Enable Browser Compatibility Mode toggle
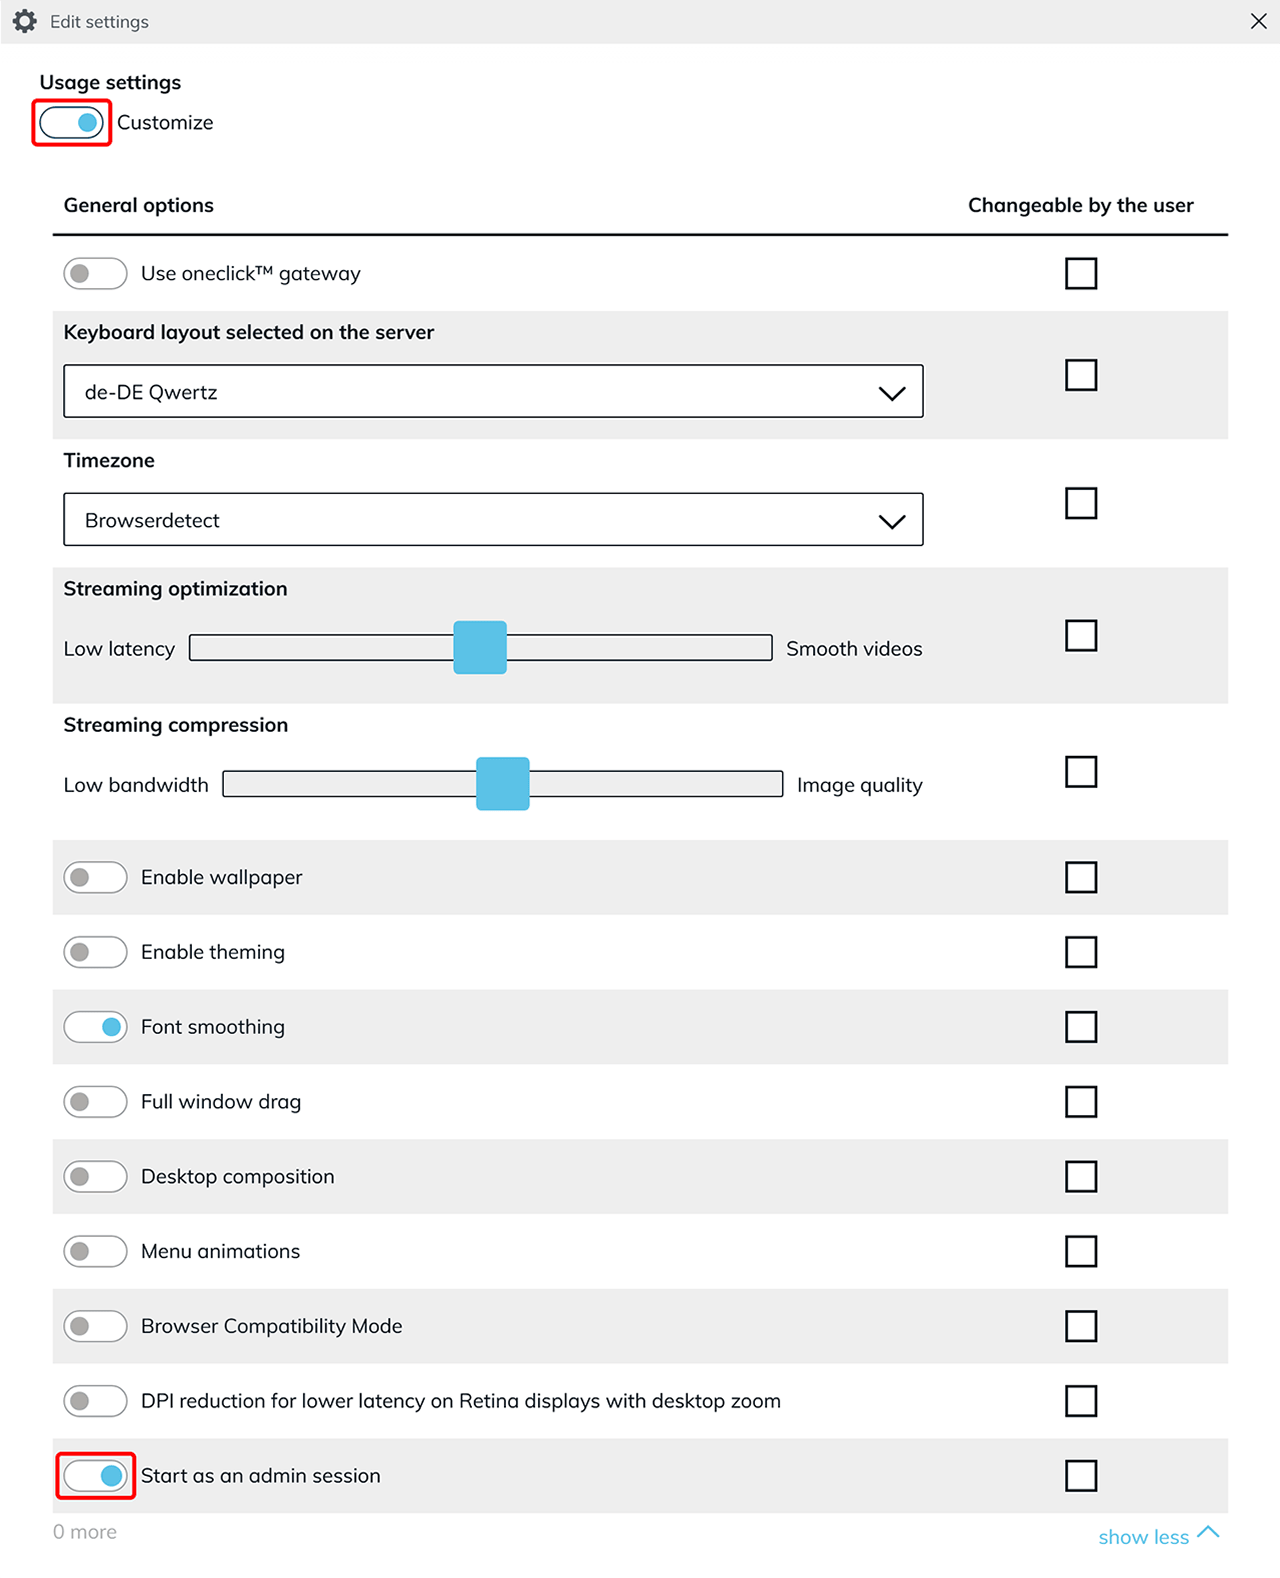 click(x=95, y=1326)
